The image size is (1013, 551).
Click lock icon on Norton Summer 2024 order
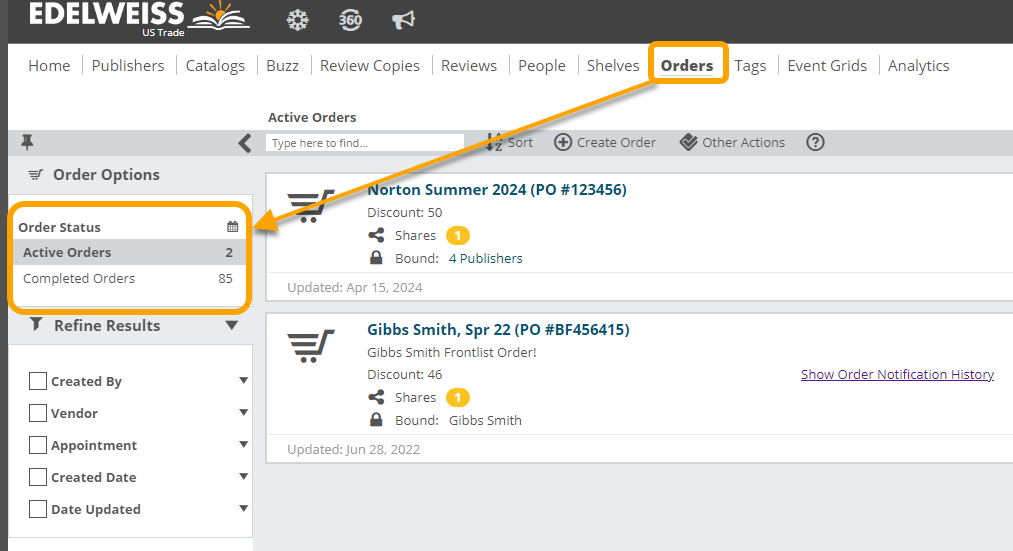coord(376,258)
